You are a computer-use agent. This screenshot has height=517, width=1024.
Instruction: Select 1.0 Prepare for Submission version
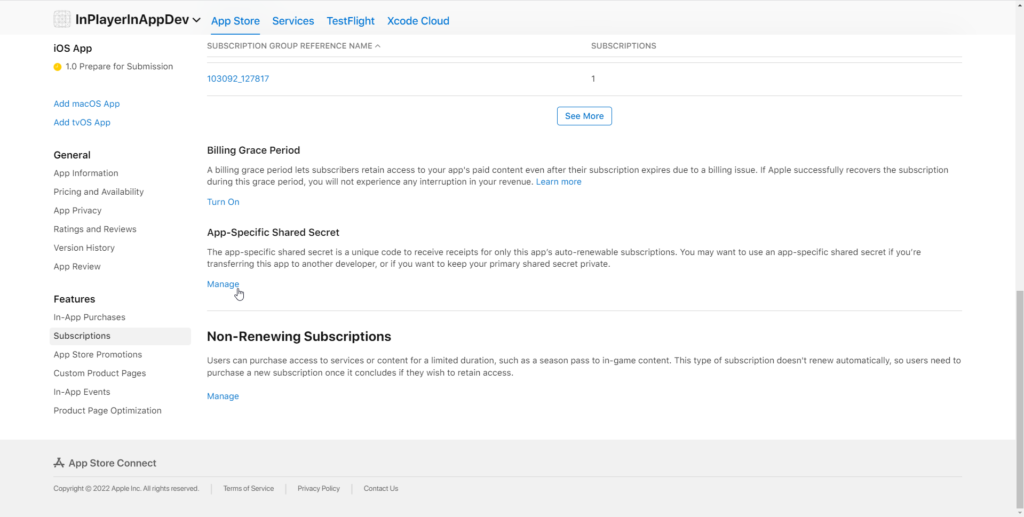click(x=114, y=67)
